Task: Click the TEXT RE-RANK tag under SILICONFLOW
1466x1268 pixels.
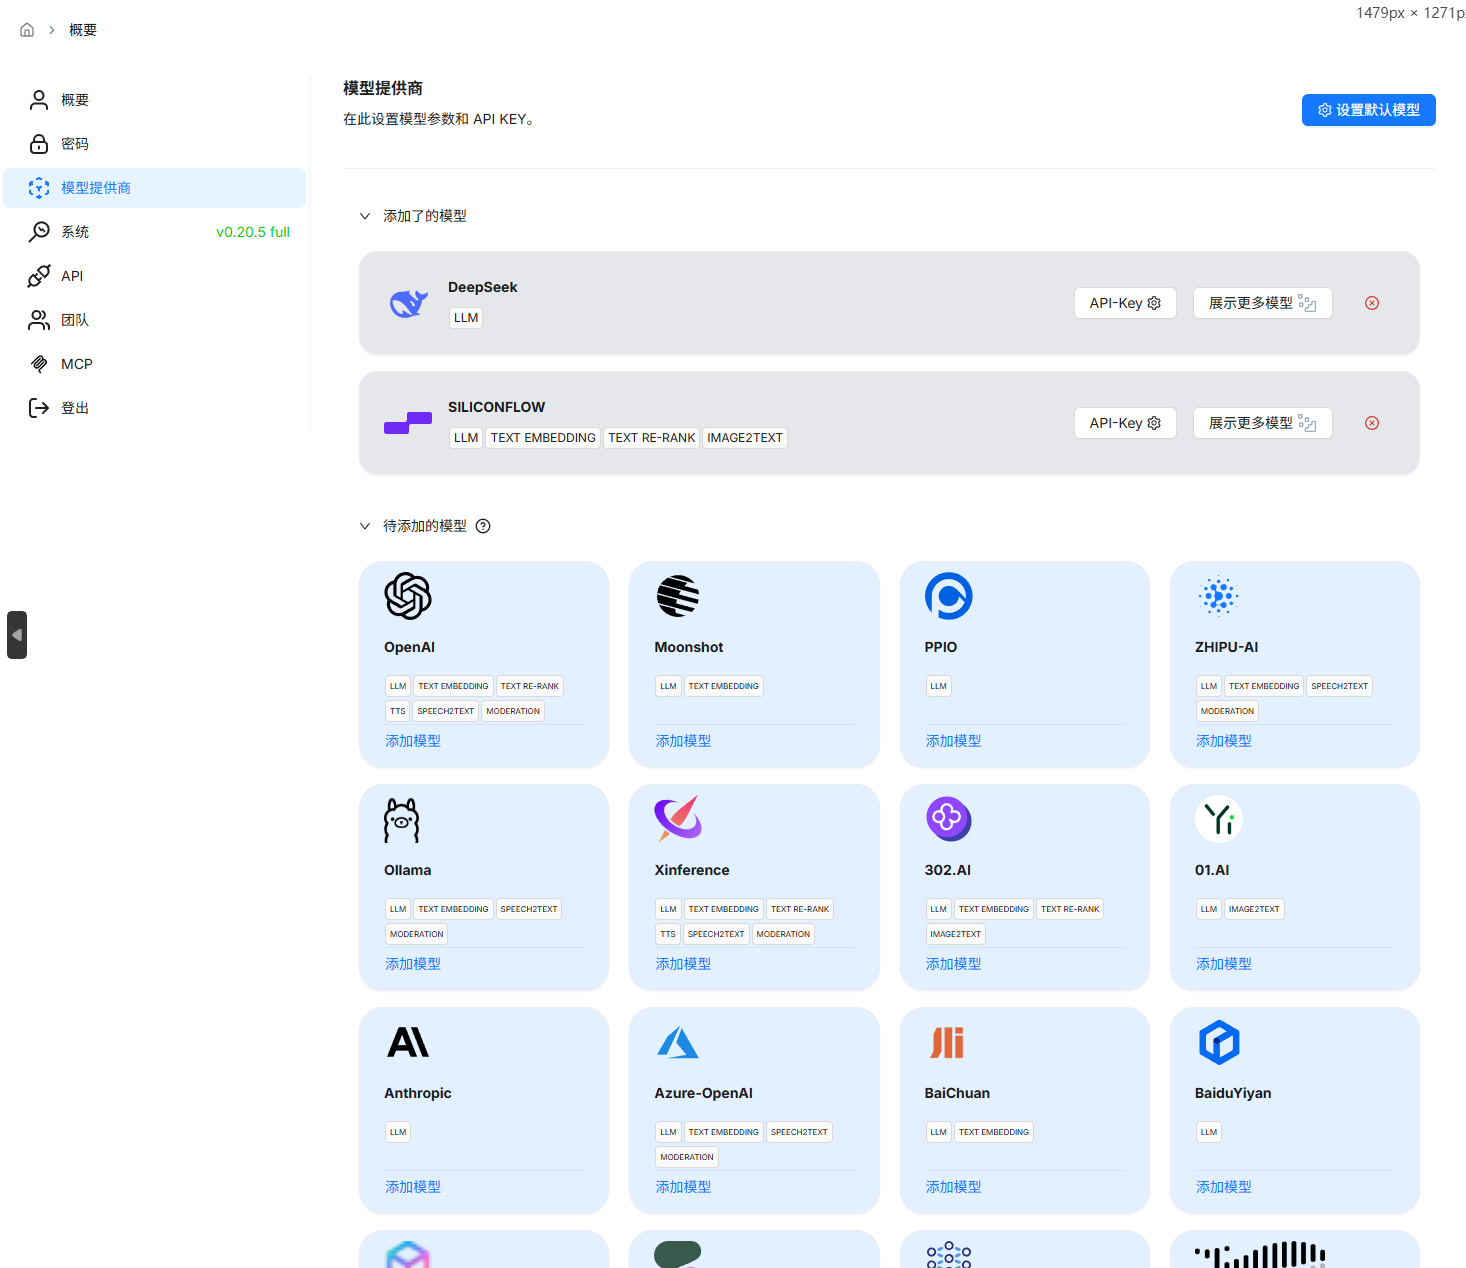Action: (652, 438)
